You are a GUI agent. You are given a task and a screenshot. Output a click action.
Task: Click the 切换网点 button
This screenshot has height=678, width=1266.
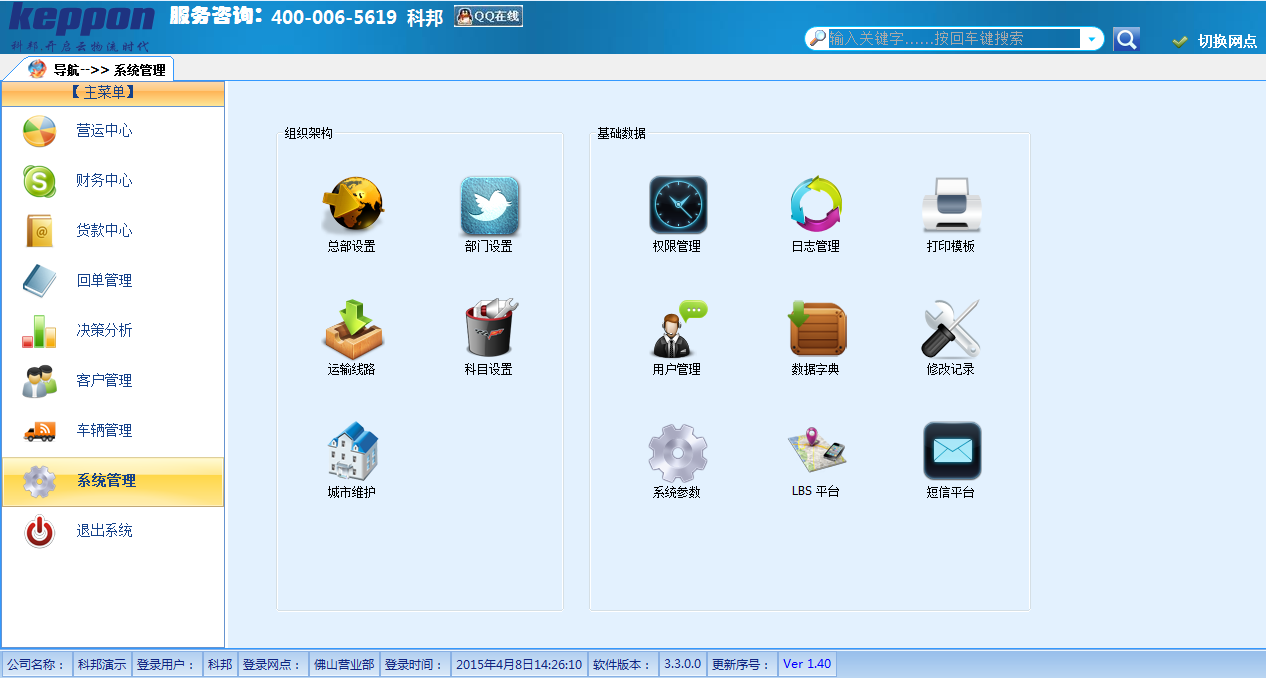[1216, 41]
